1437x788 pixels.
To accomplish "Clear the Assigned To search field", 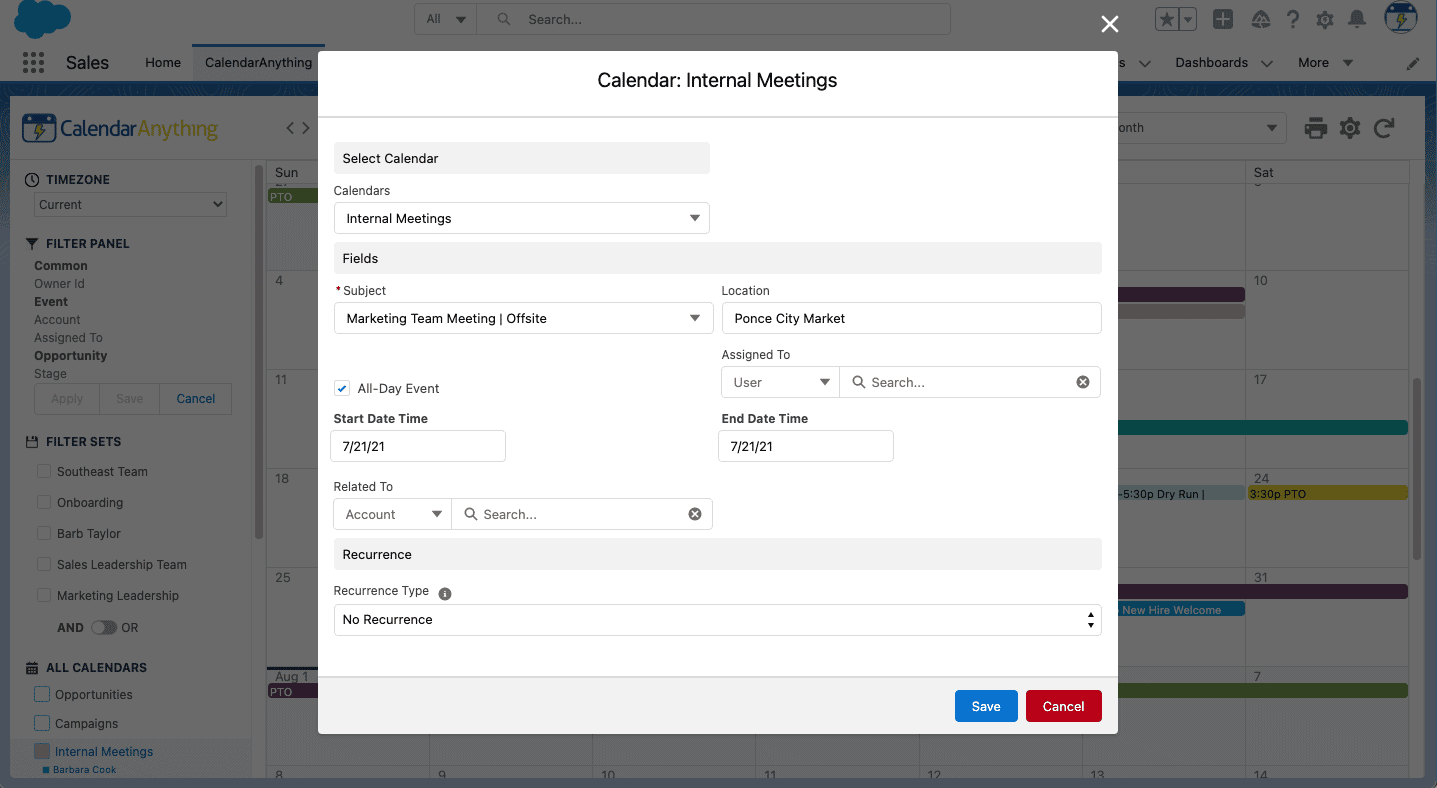I will click(x=1083, y=382).
